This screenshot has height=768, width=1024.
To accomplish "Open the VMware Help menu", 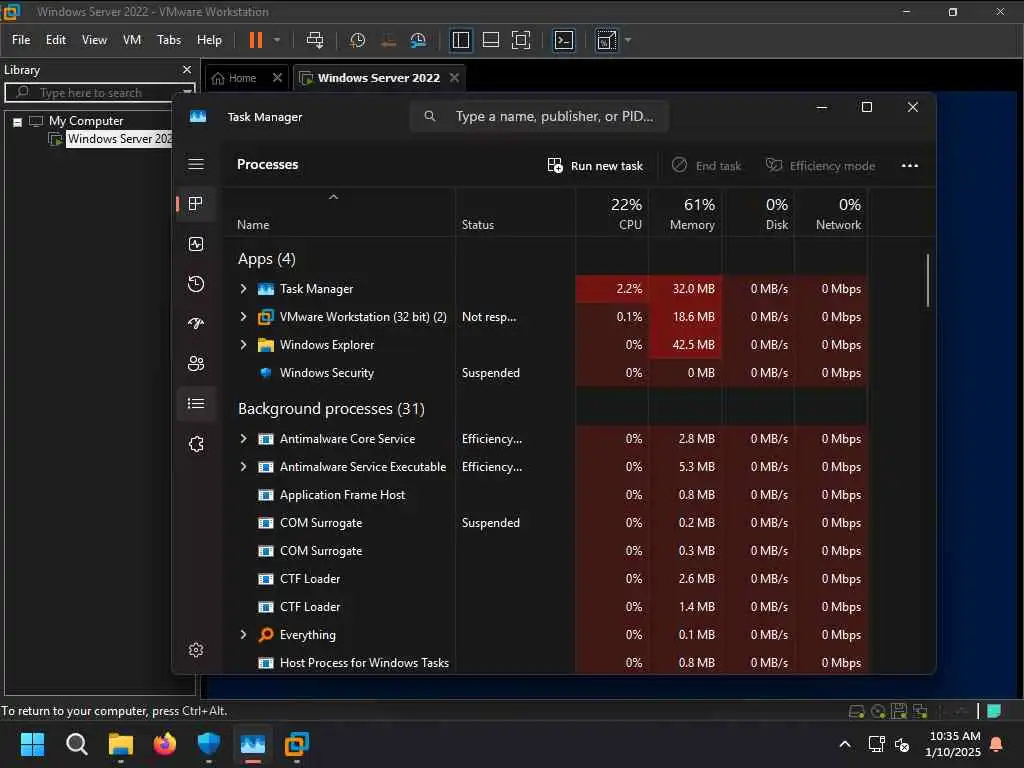I will click(x=210, y=40).
